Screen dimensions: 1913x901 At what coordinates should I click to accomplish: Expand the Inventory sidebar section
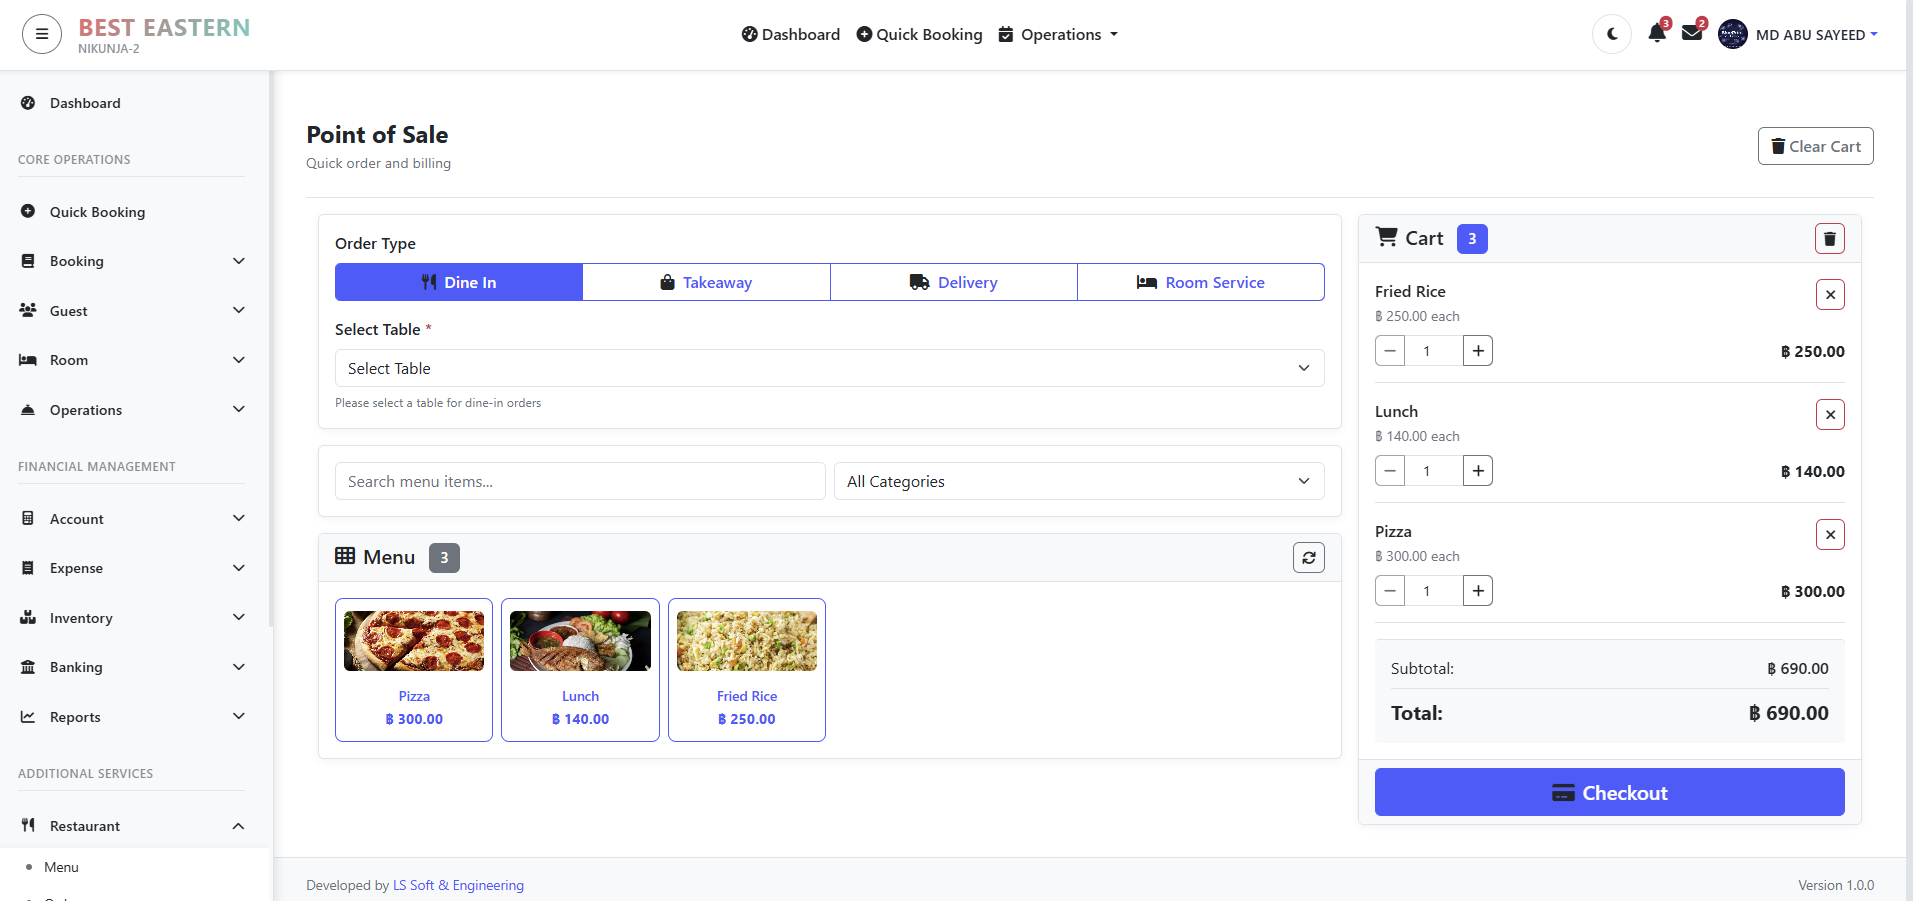[132, 618]
